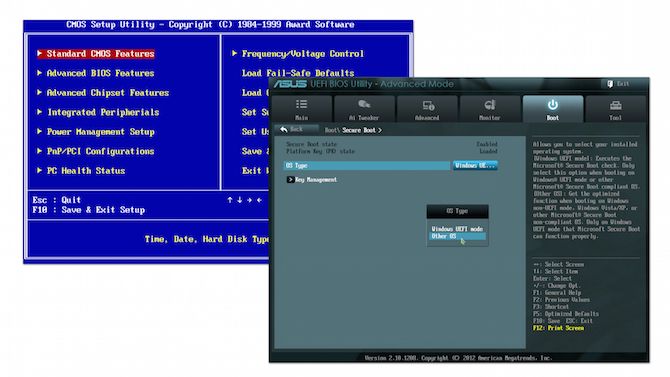Screen dimensions: 670x377
Task: Click the Version copyright footer text
Action: 458,358
